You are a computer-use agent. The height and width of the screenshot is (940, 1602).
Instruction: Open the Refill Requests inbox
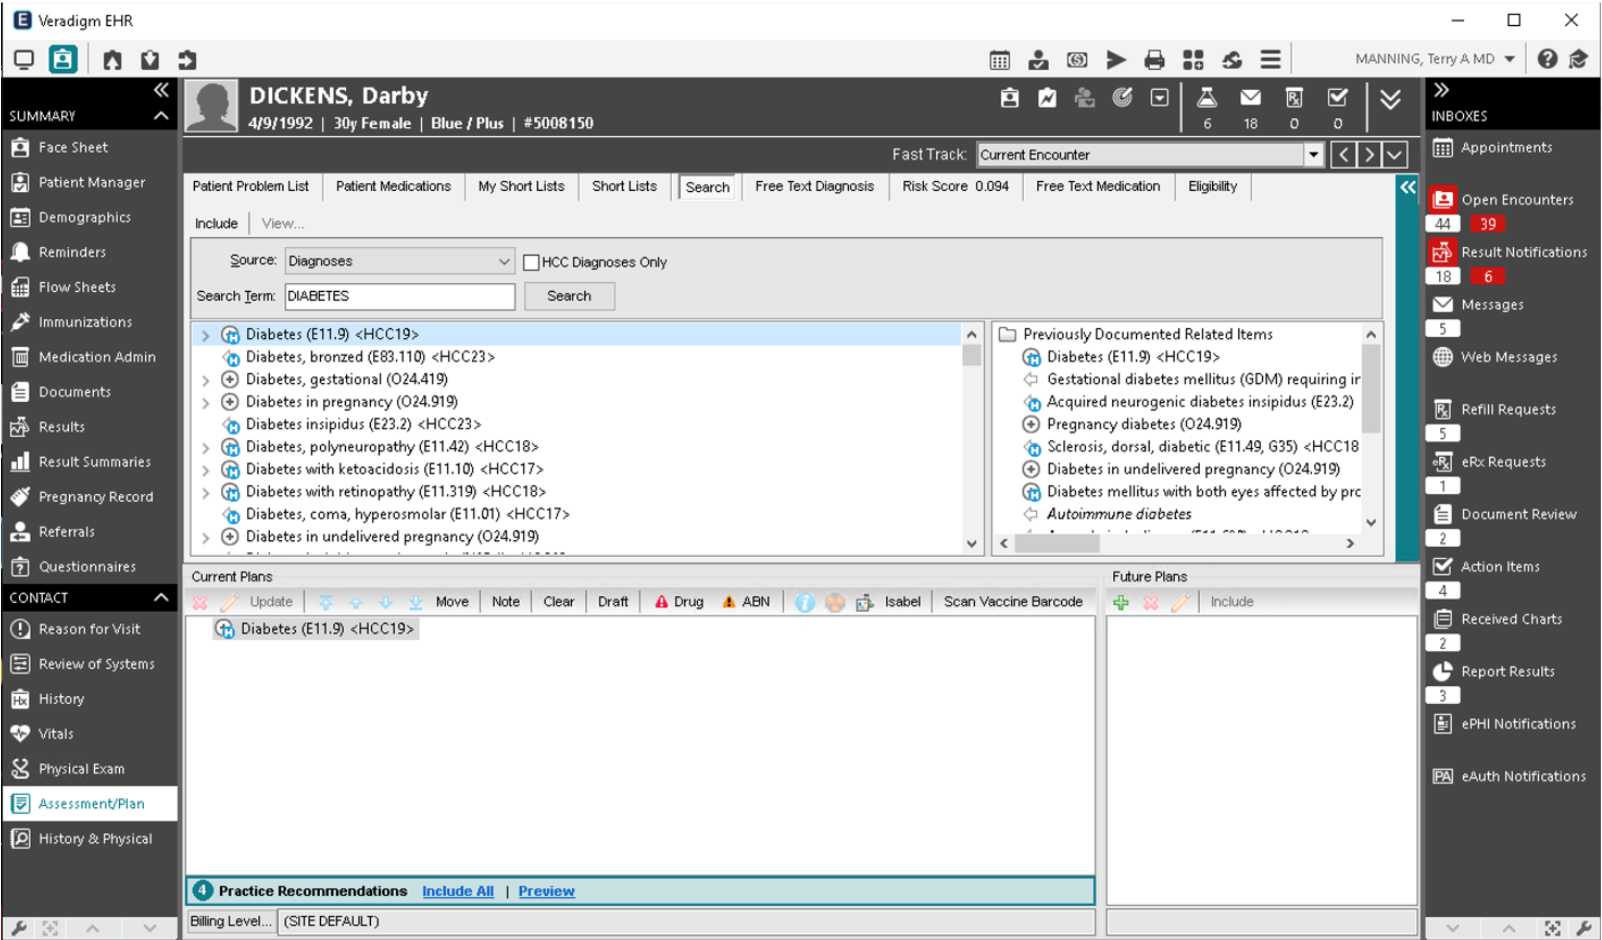pos(1508,409)
